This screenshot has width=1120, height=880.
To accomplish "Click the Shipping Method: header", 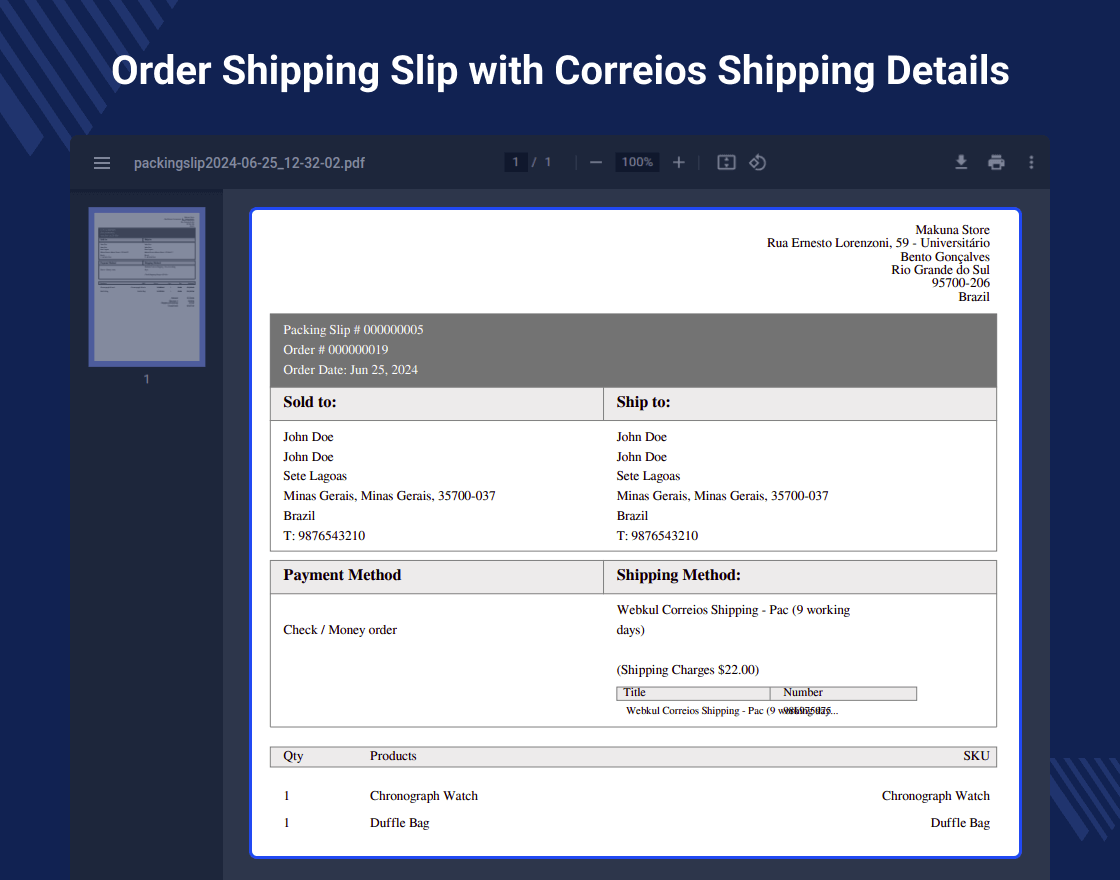I will point(678,575).
